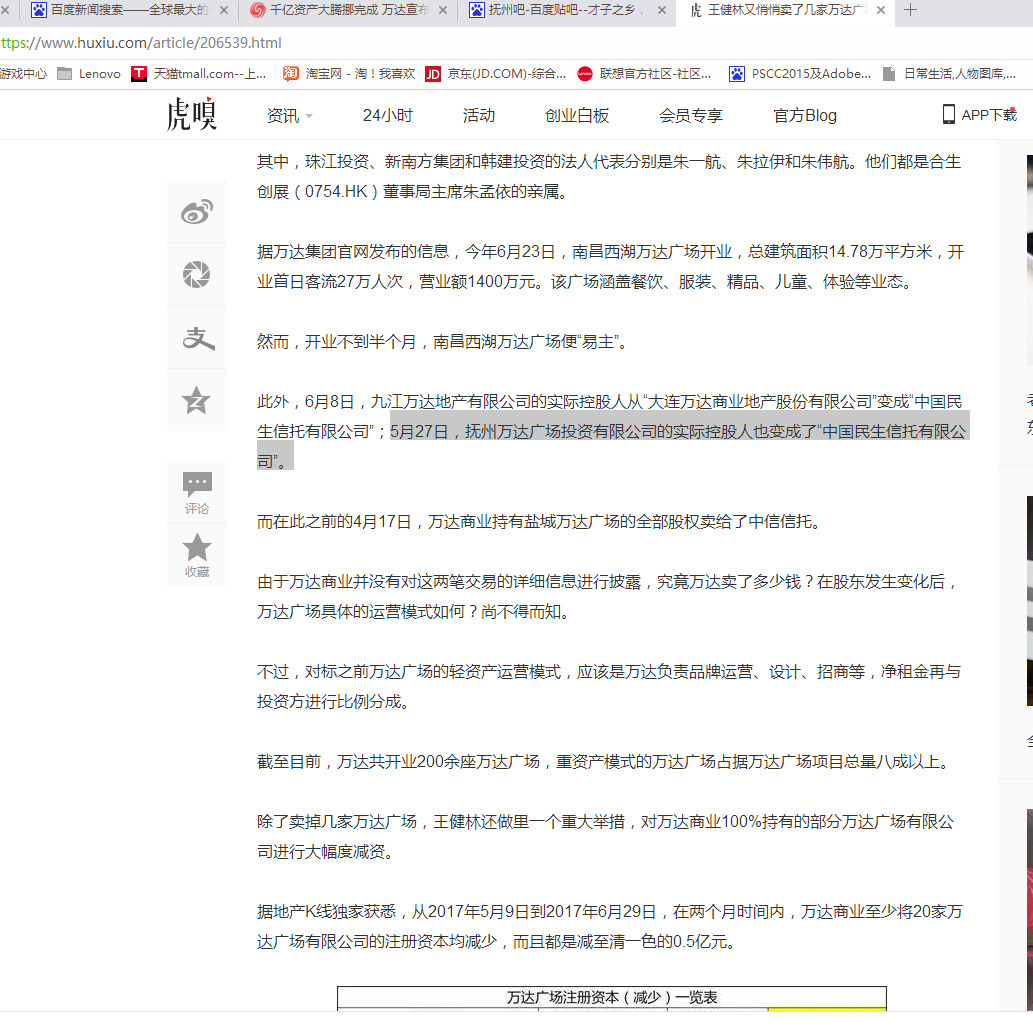The height and width of the screenshot is (1031, 1033).
Task: Share article to Weibo icon
Action: click(196, 211)
